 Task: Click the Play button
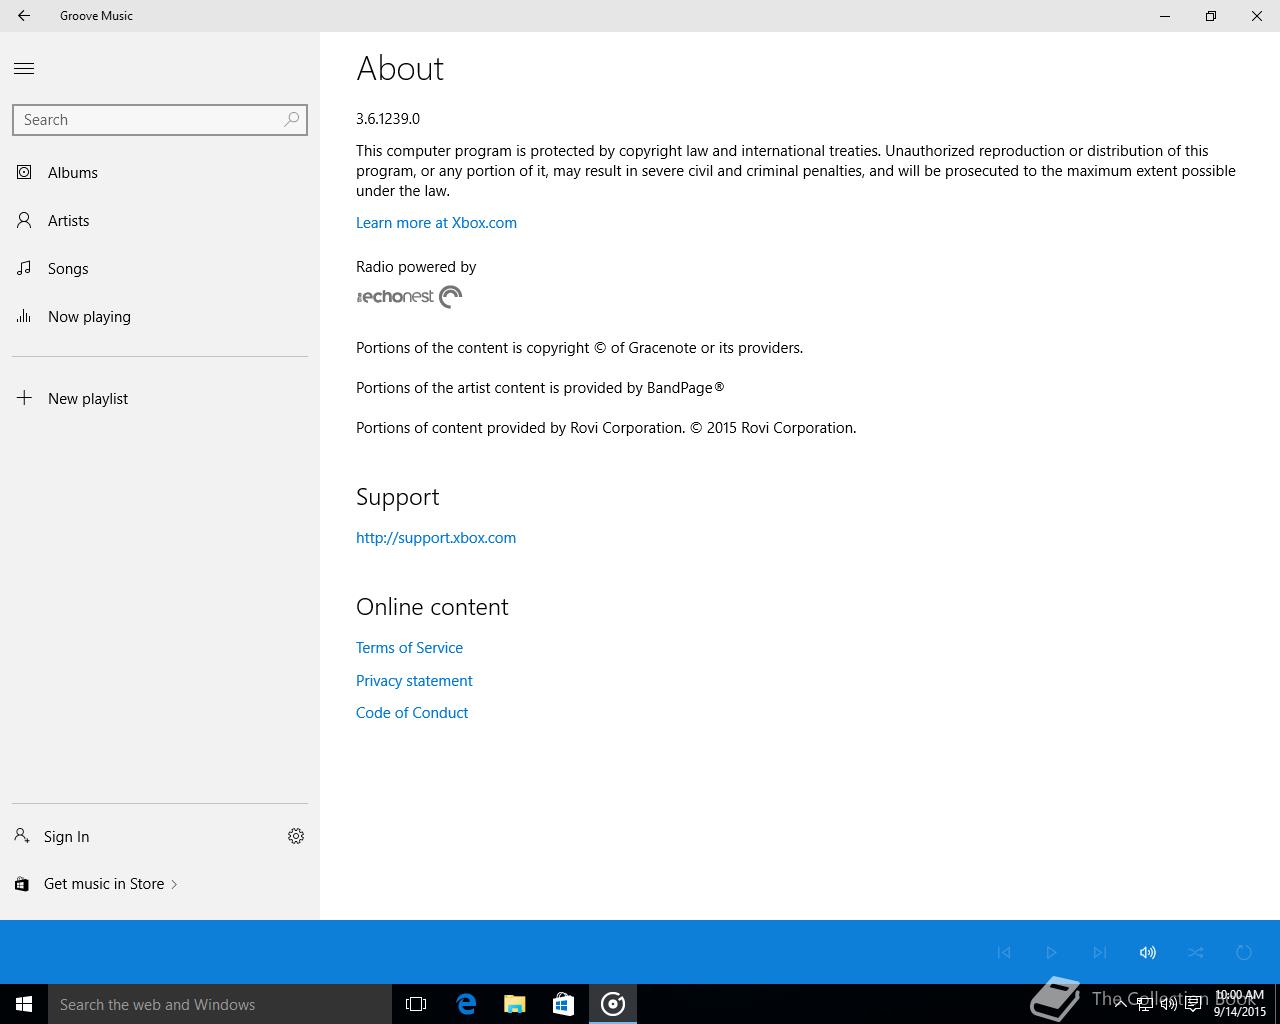tap(1051, 952)
